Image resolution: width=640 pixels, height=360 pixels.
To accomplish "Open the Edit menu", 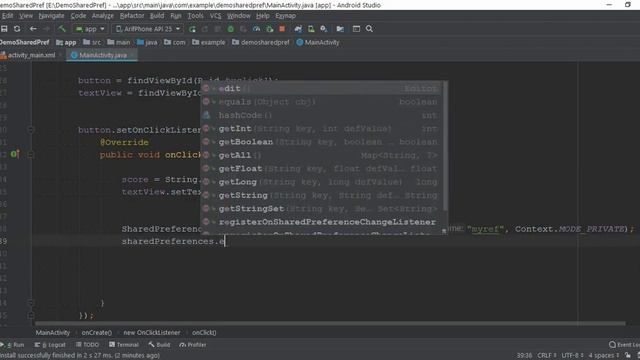I will pyautogui.click(x=7, y=16).
